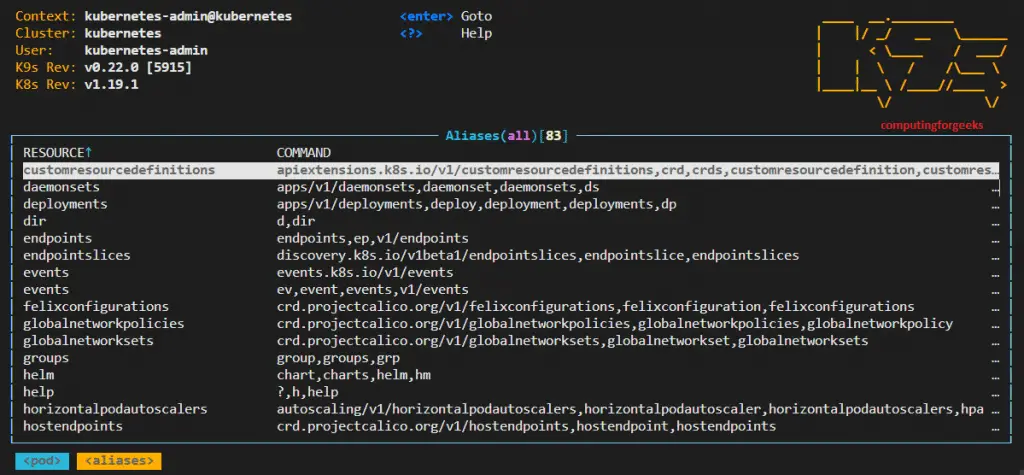
Task: Select the helm resource row
Action: [x=511, y=375]
